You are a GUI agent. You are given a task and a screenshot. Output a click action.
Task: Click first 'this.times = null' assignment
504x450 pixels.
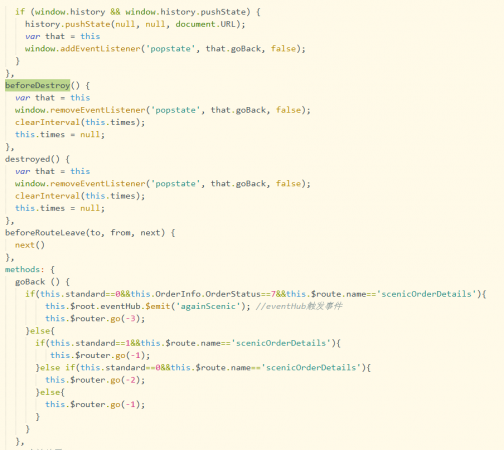click(60, 134)
